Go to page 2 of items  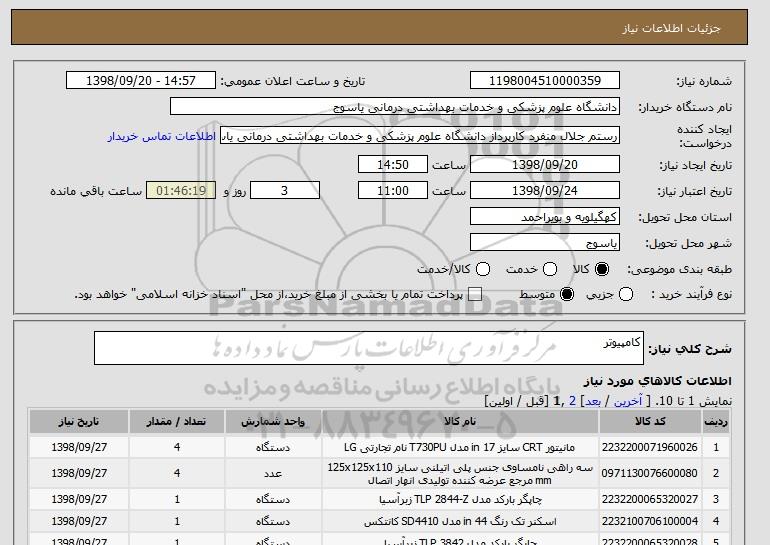572,401
